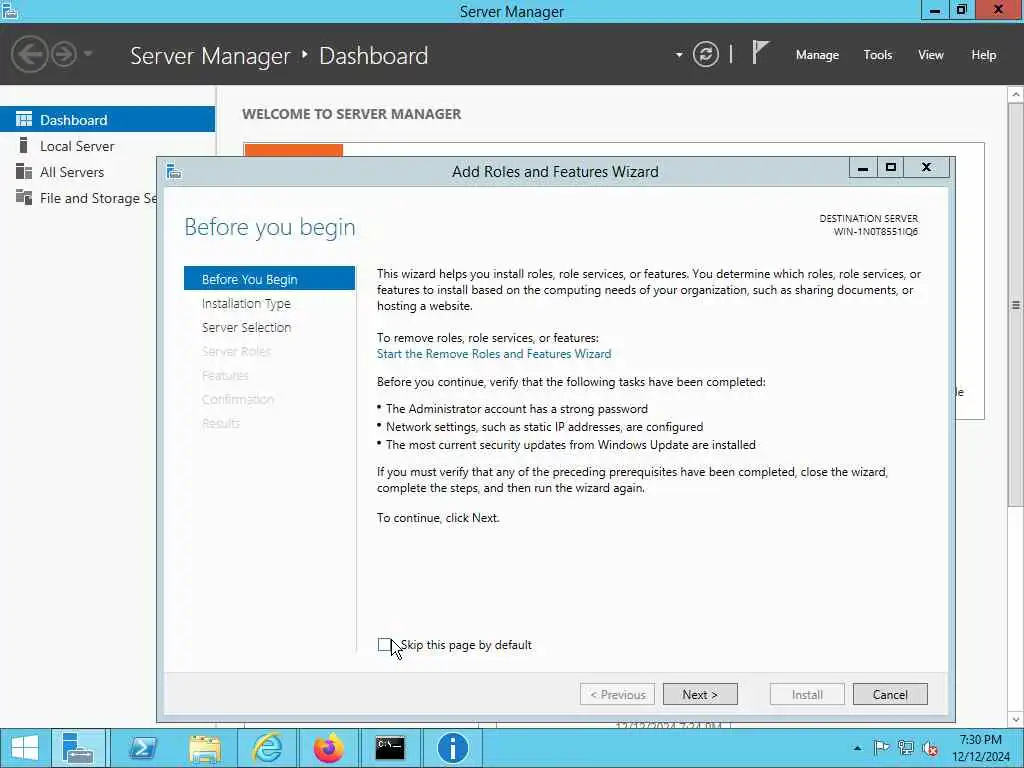Open the Windows Start button

pyautogui.click(x=25, y=748)
